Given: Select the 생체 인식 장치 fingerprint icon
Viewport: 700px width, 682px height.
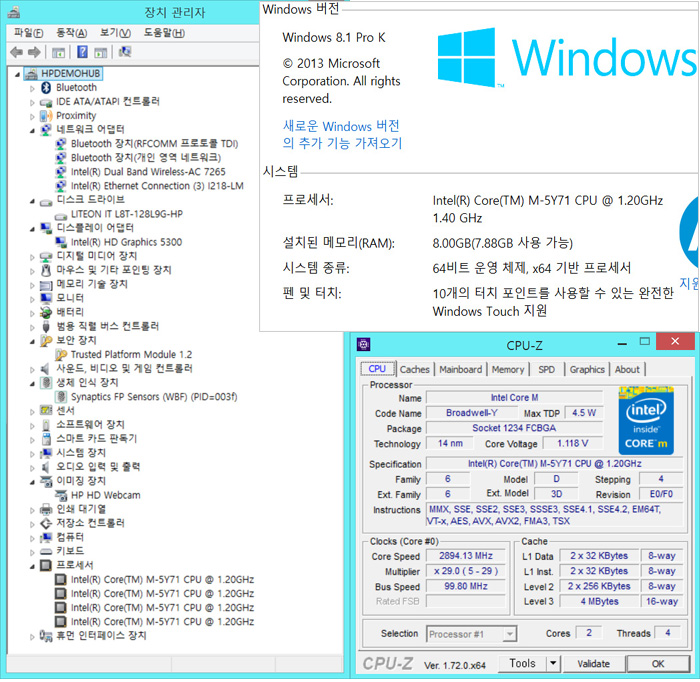Looking at the screenshot, I should pyautogui.click(x=46, y=383).
